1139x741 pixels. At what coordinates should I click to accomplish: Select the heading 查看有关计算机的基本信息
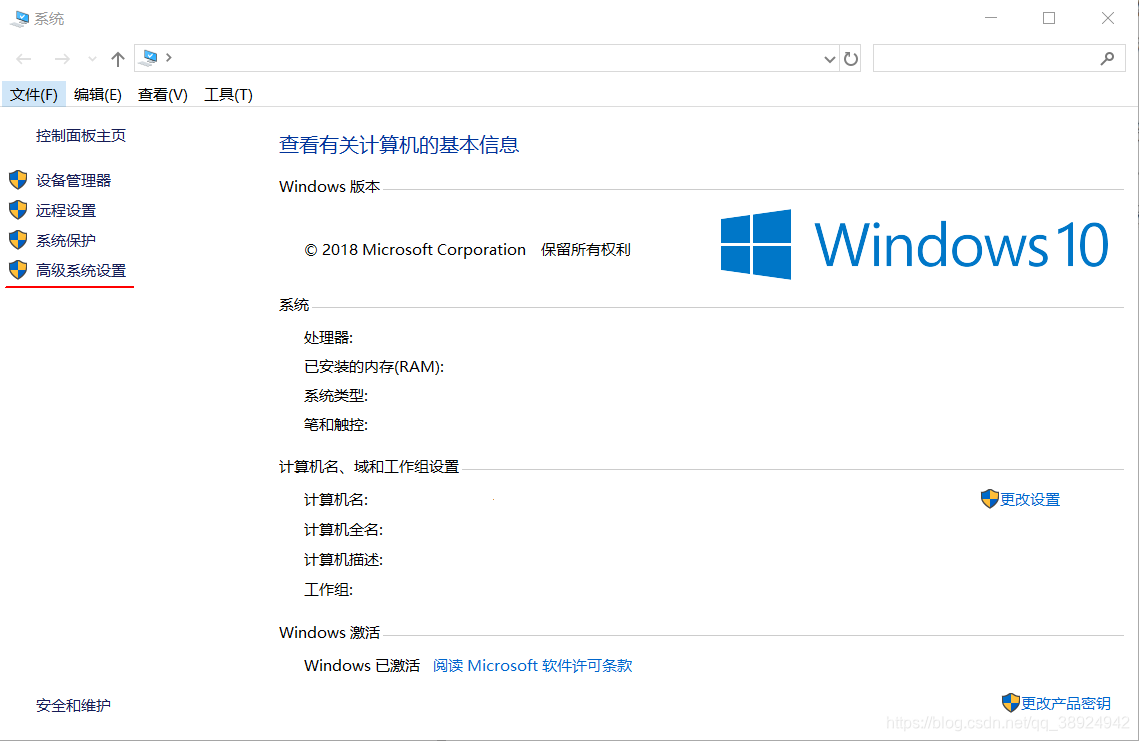(399, 145)
